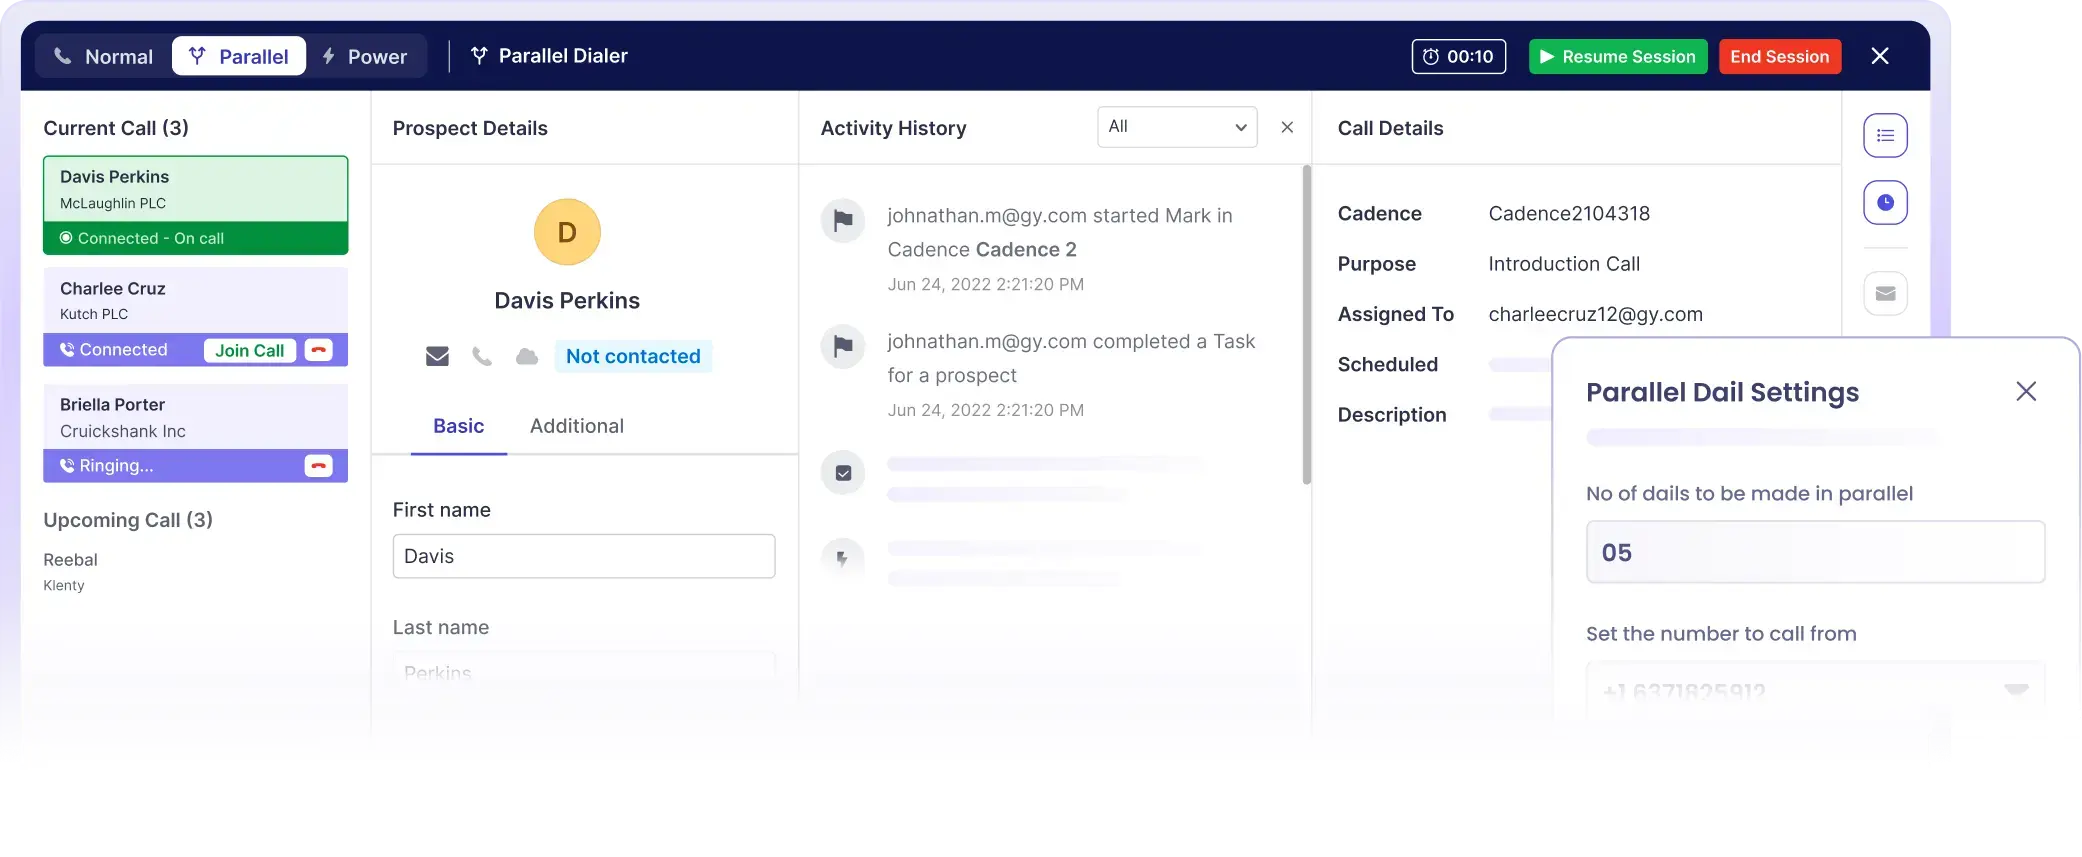The width and height of the screenshot is (2082, 857).
Task: Click the envelope icon under Davis Perkins
Action: [x=437, y=357]
